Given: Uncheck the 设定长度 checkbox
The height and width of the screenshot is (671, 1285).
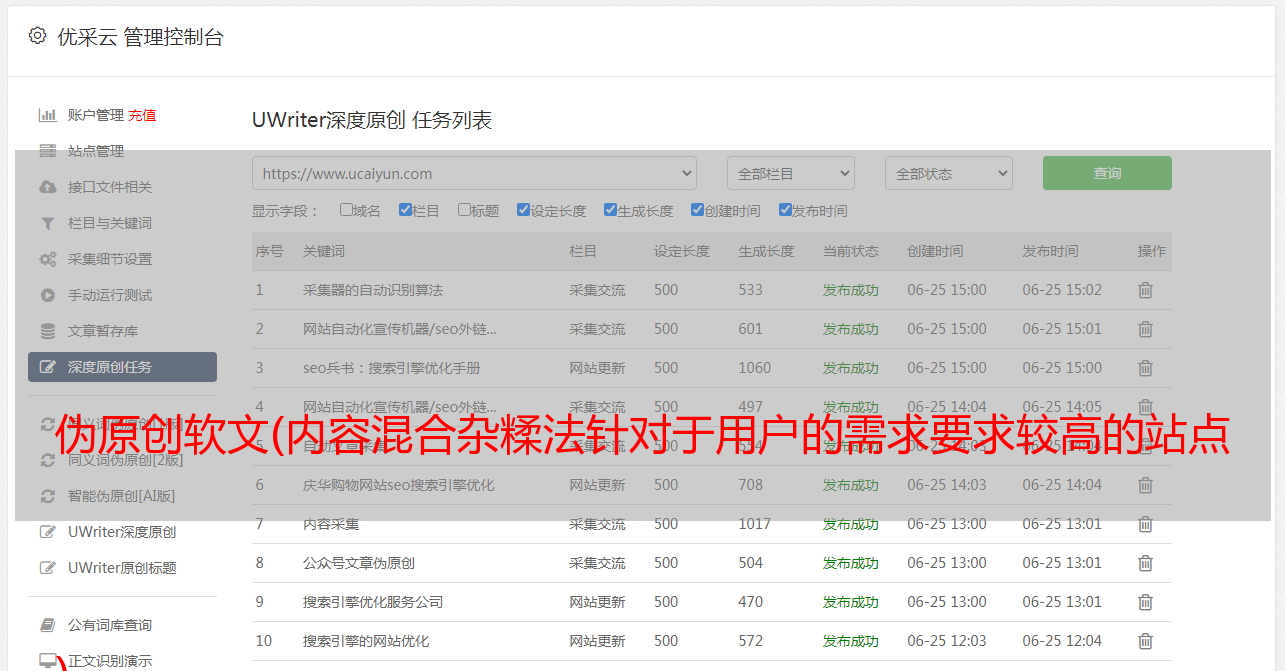Looking at the screenshot, I should tap(523, 210).
